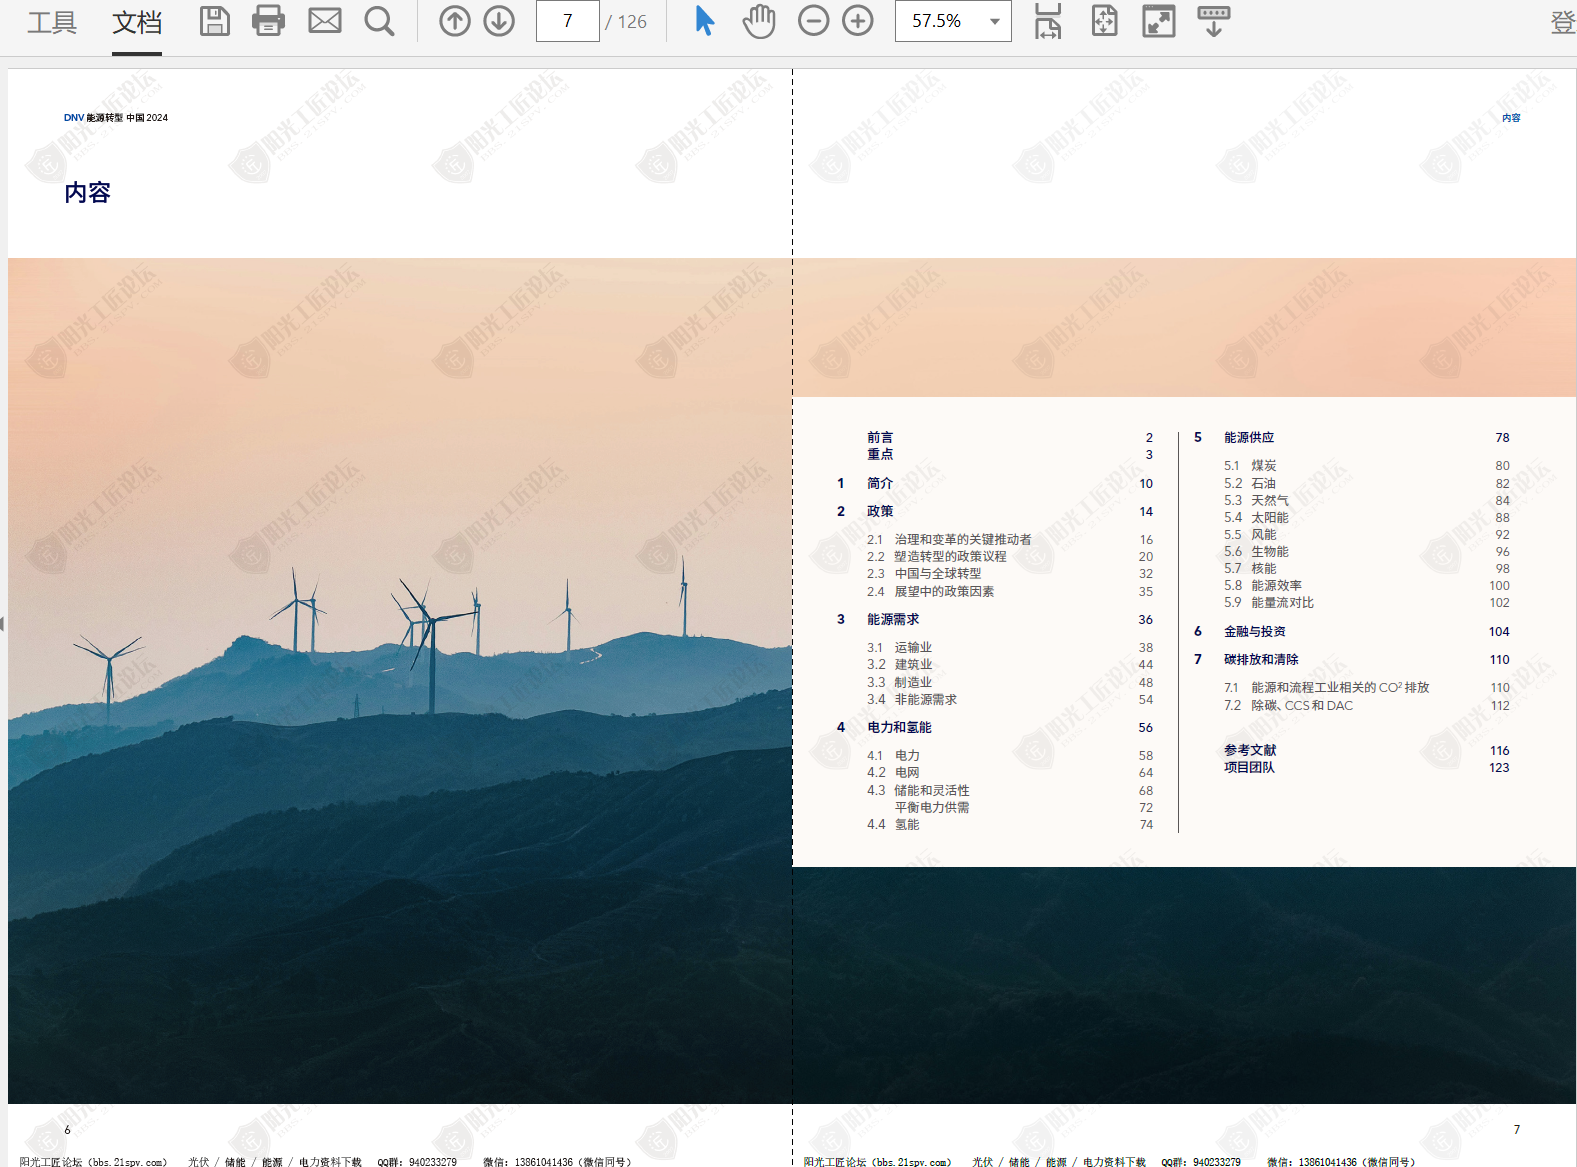Viewport: 1577px width, 1167px height.
Task: Click 平衡电力供需 entry
Action: [932, 807]
